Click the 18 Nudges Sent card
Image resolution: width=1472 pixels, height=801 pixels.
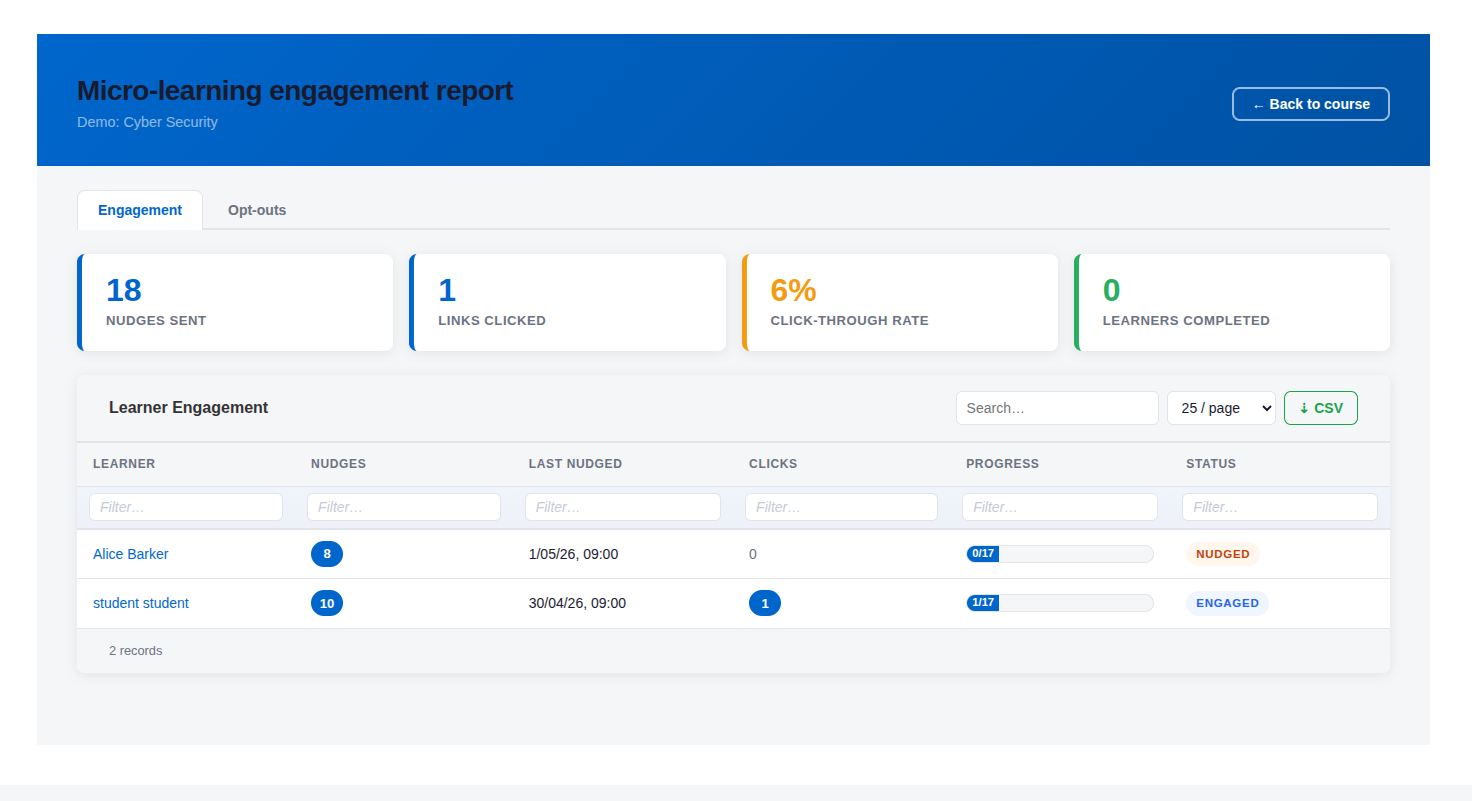235,302
